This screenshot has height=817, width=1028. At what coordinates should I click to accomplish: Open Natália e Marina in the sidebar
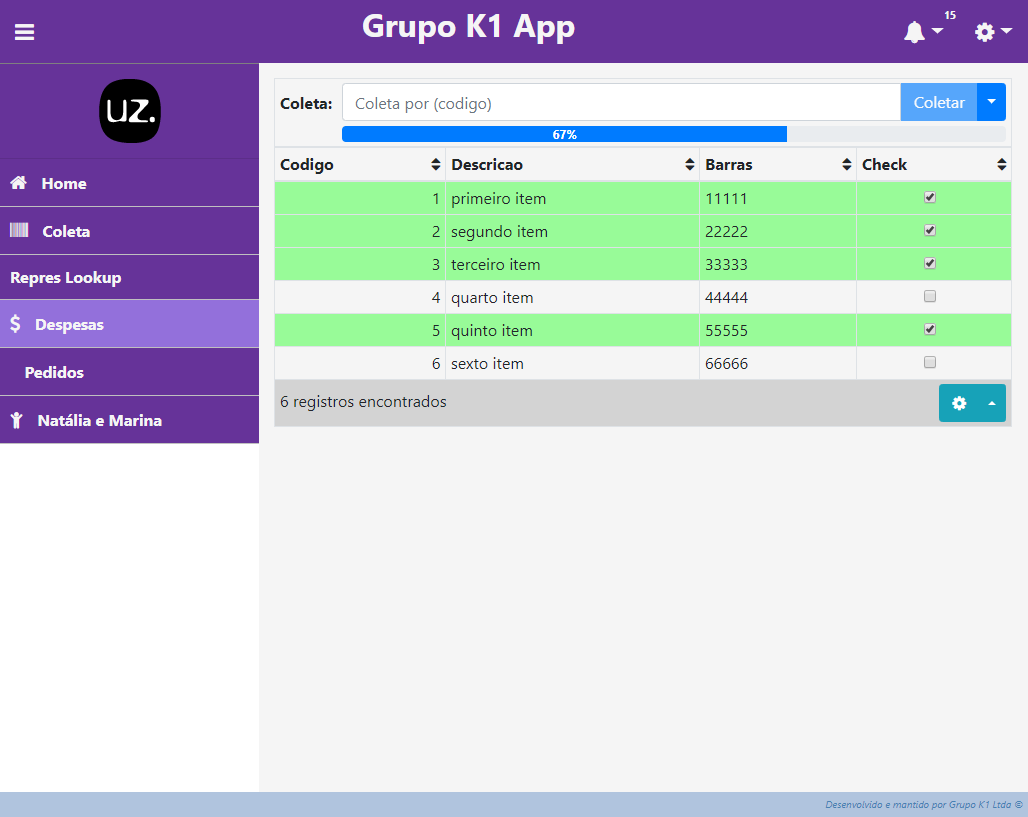click(x=129, y=420)
